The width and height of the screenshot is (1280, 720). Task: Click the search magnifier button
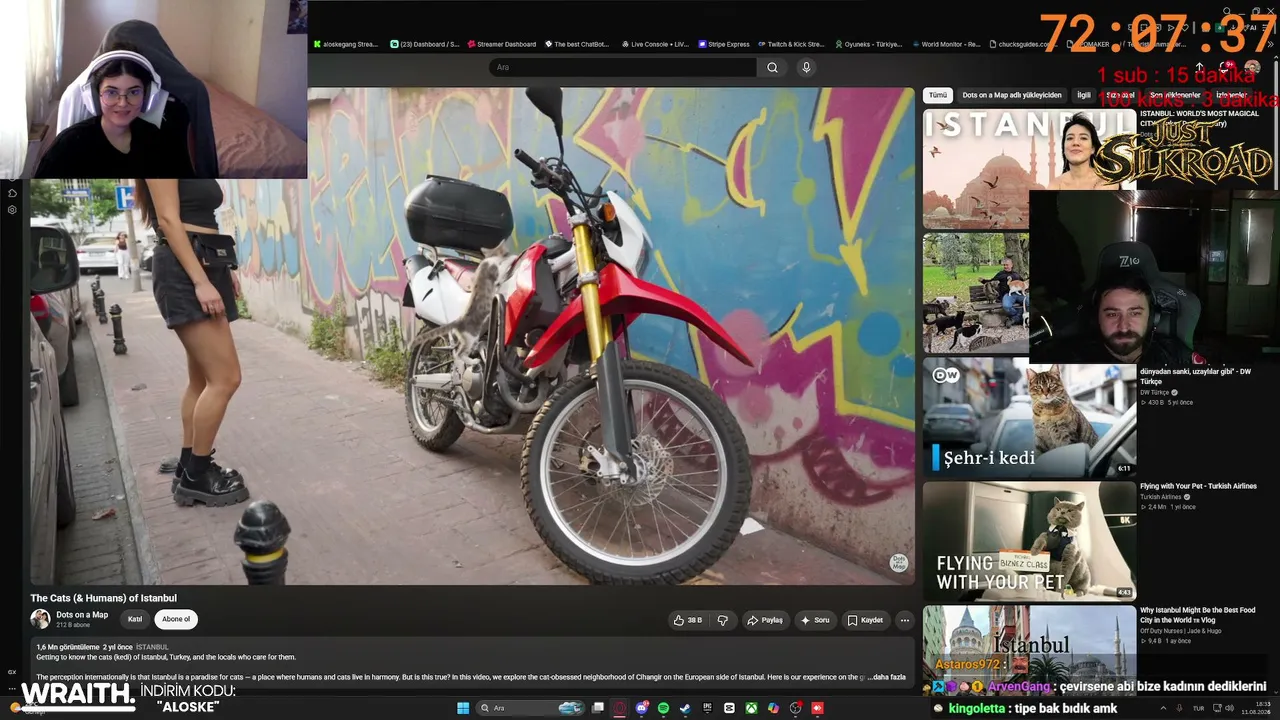[x=772, y=67]
